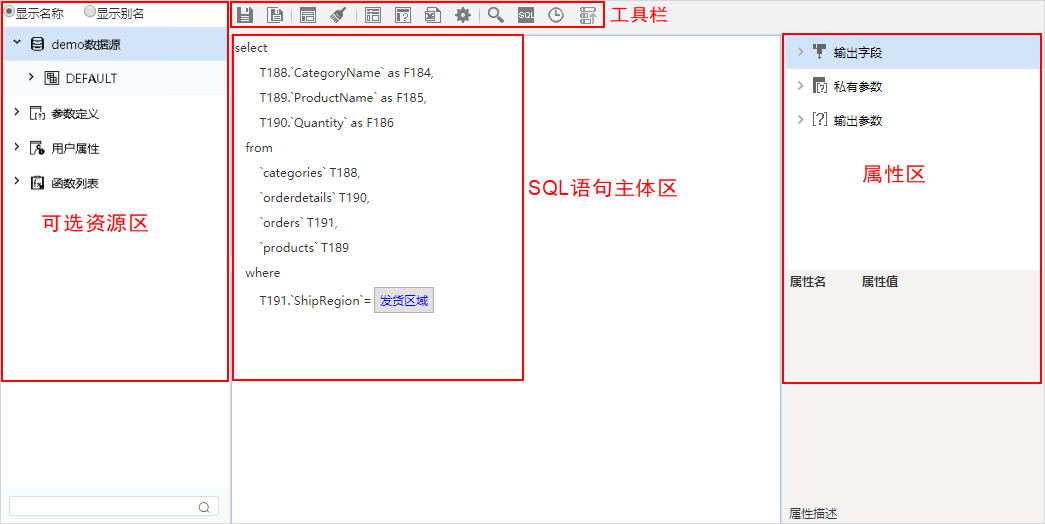This screenshot has width=1045, height=524.
Task: Select the 输出字段 label
Action: pos(858,53)
